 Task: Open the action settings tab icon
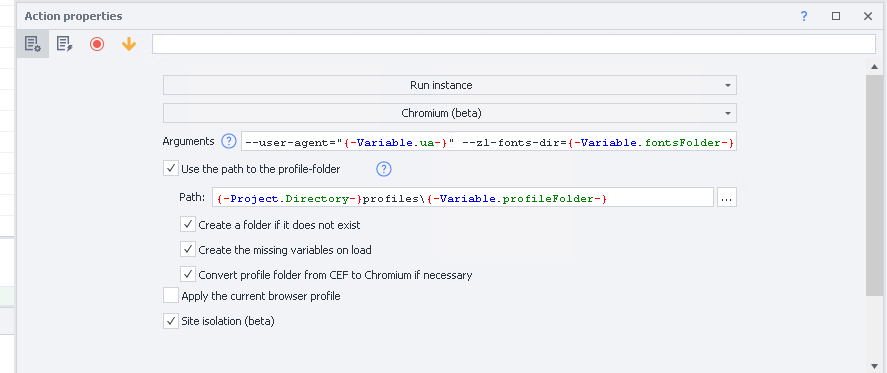(32, 44)
